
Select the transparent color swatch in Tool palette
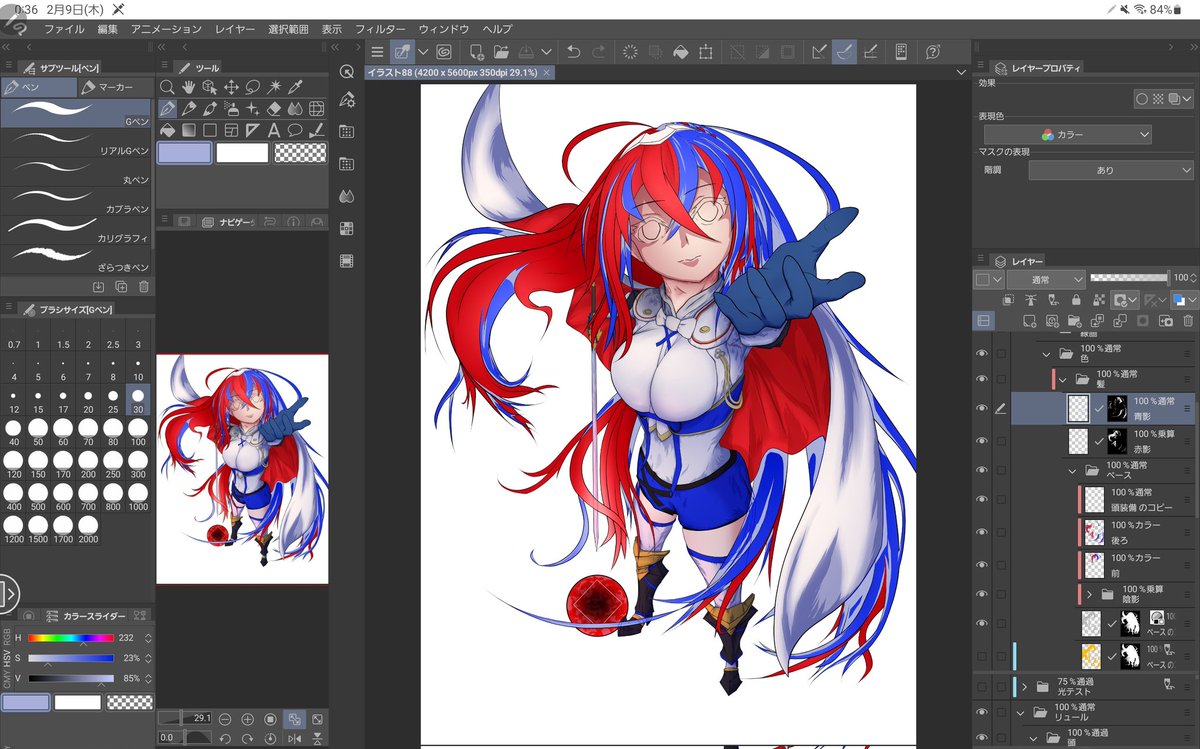tap(300, 152)
